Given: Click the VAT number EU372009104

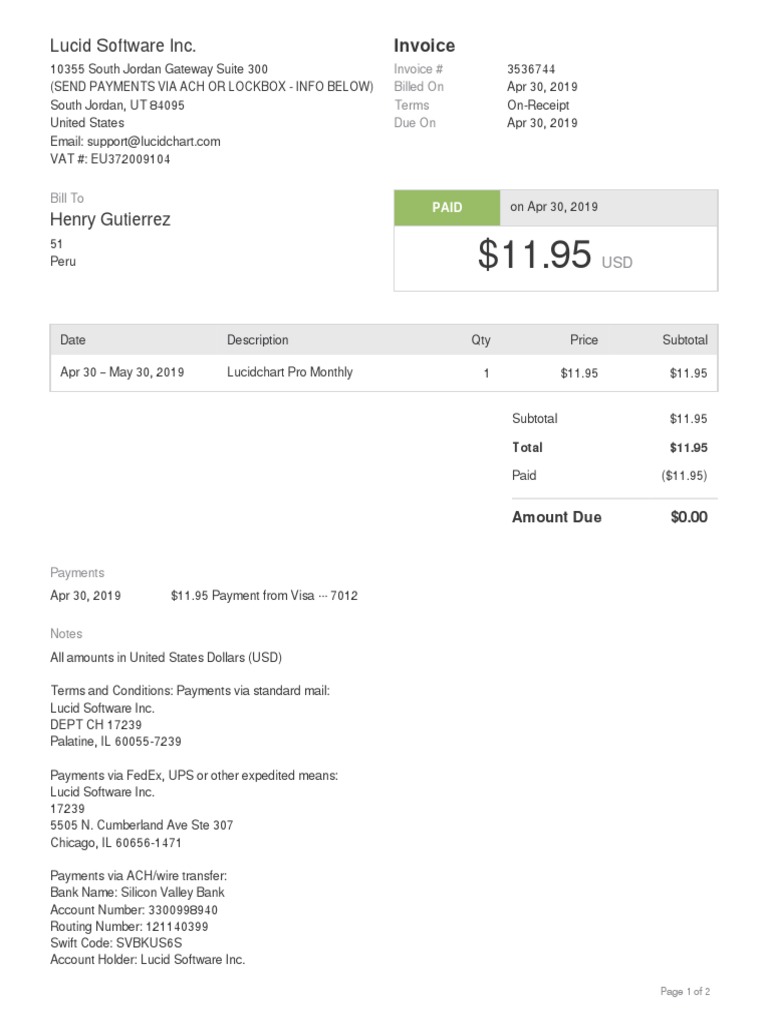Looking at the screenshot, I should 110,159.
